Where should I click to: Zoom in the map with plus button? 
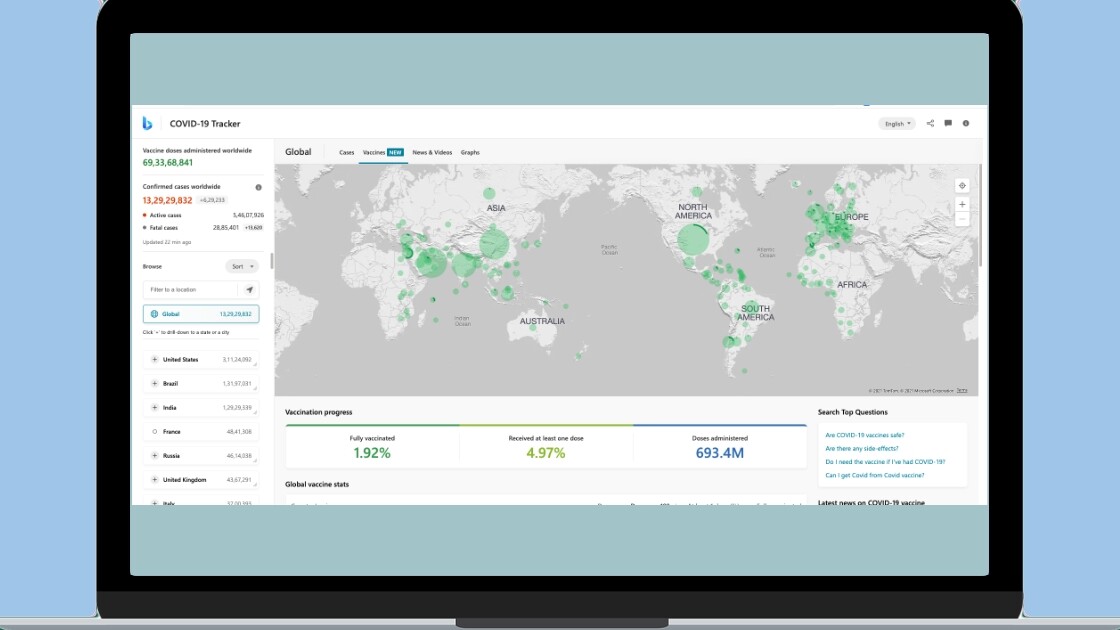coord(962,204)
